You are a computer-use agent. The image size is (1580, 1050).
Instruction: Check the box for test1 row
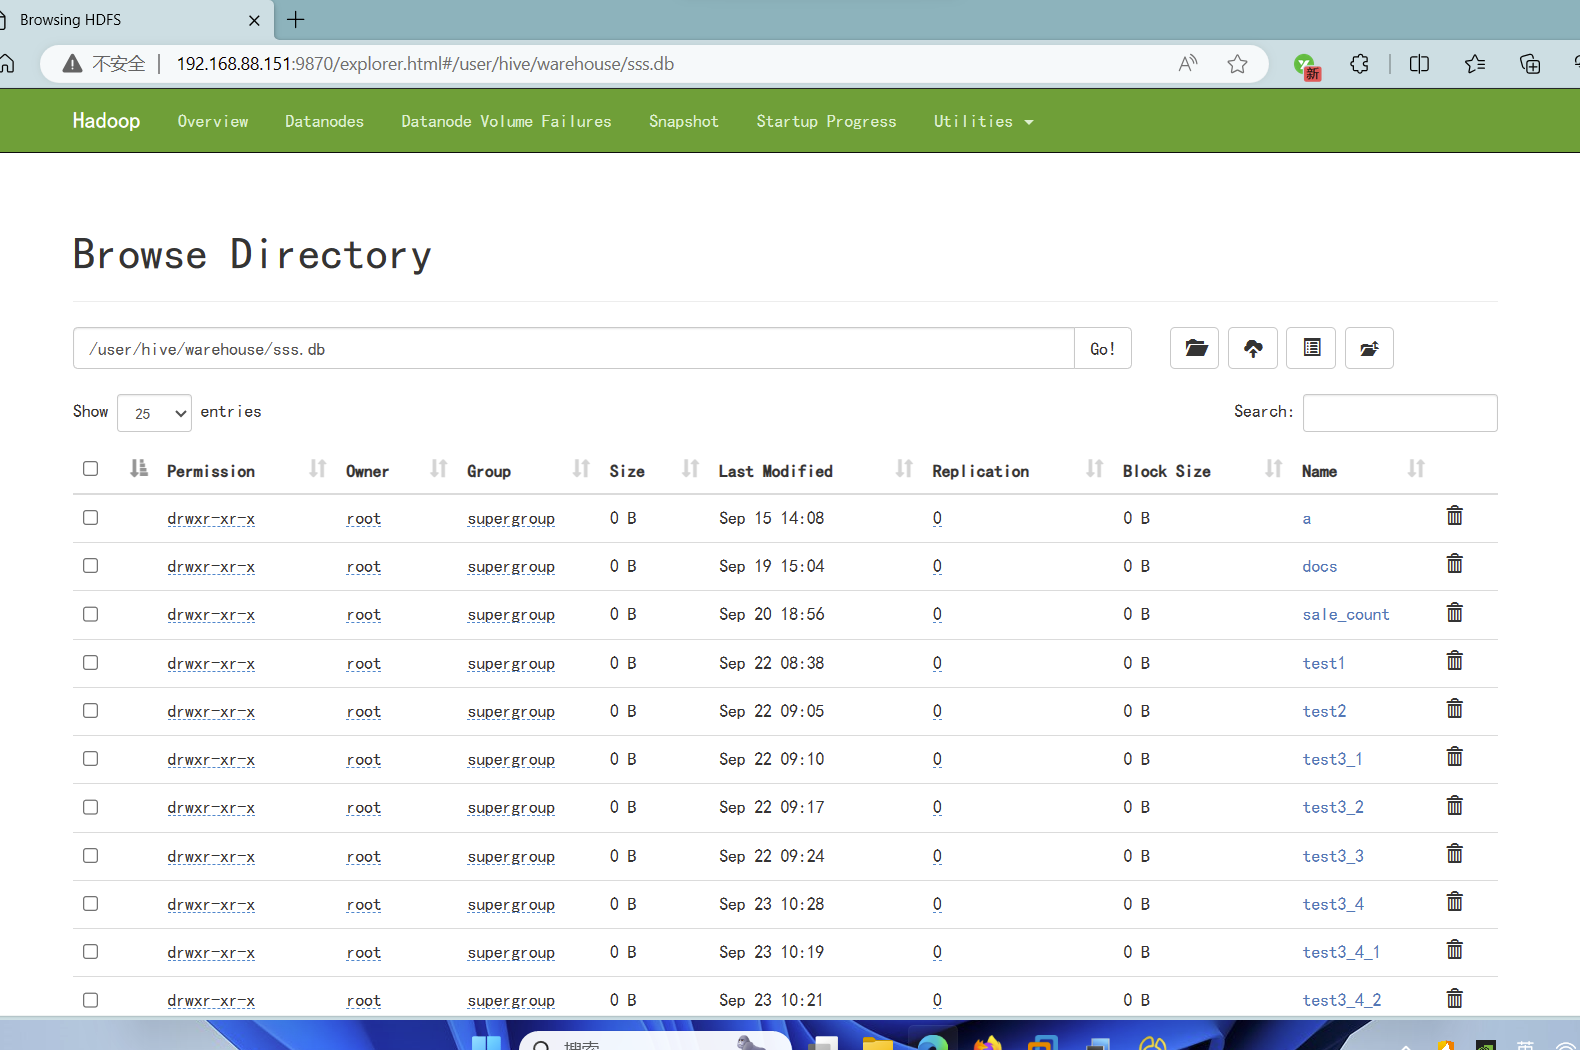click(91, 663)
